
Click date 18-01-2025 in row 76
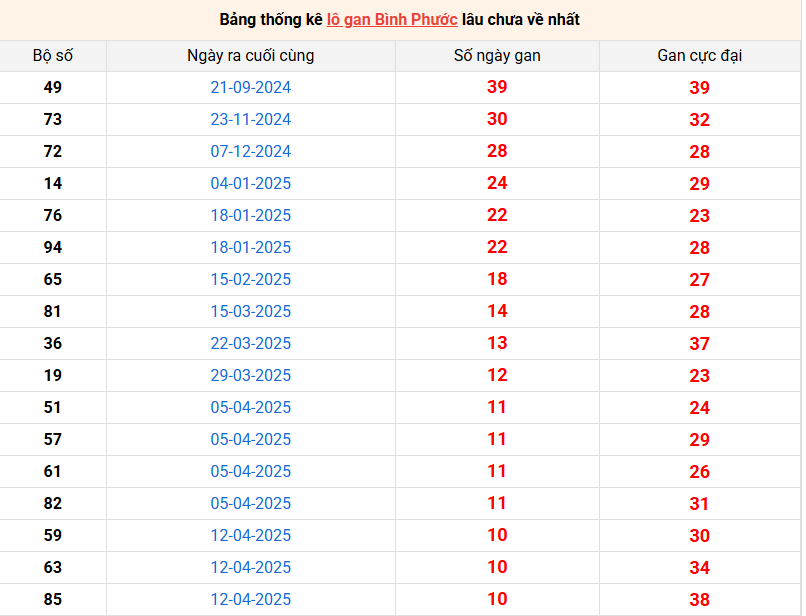point(250,216)
